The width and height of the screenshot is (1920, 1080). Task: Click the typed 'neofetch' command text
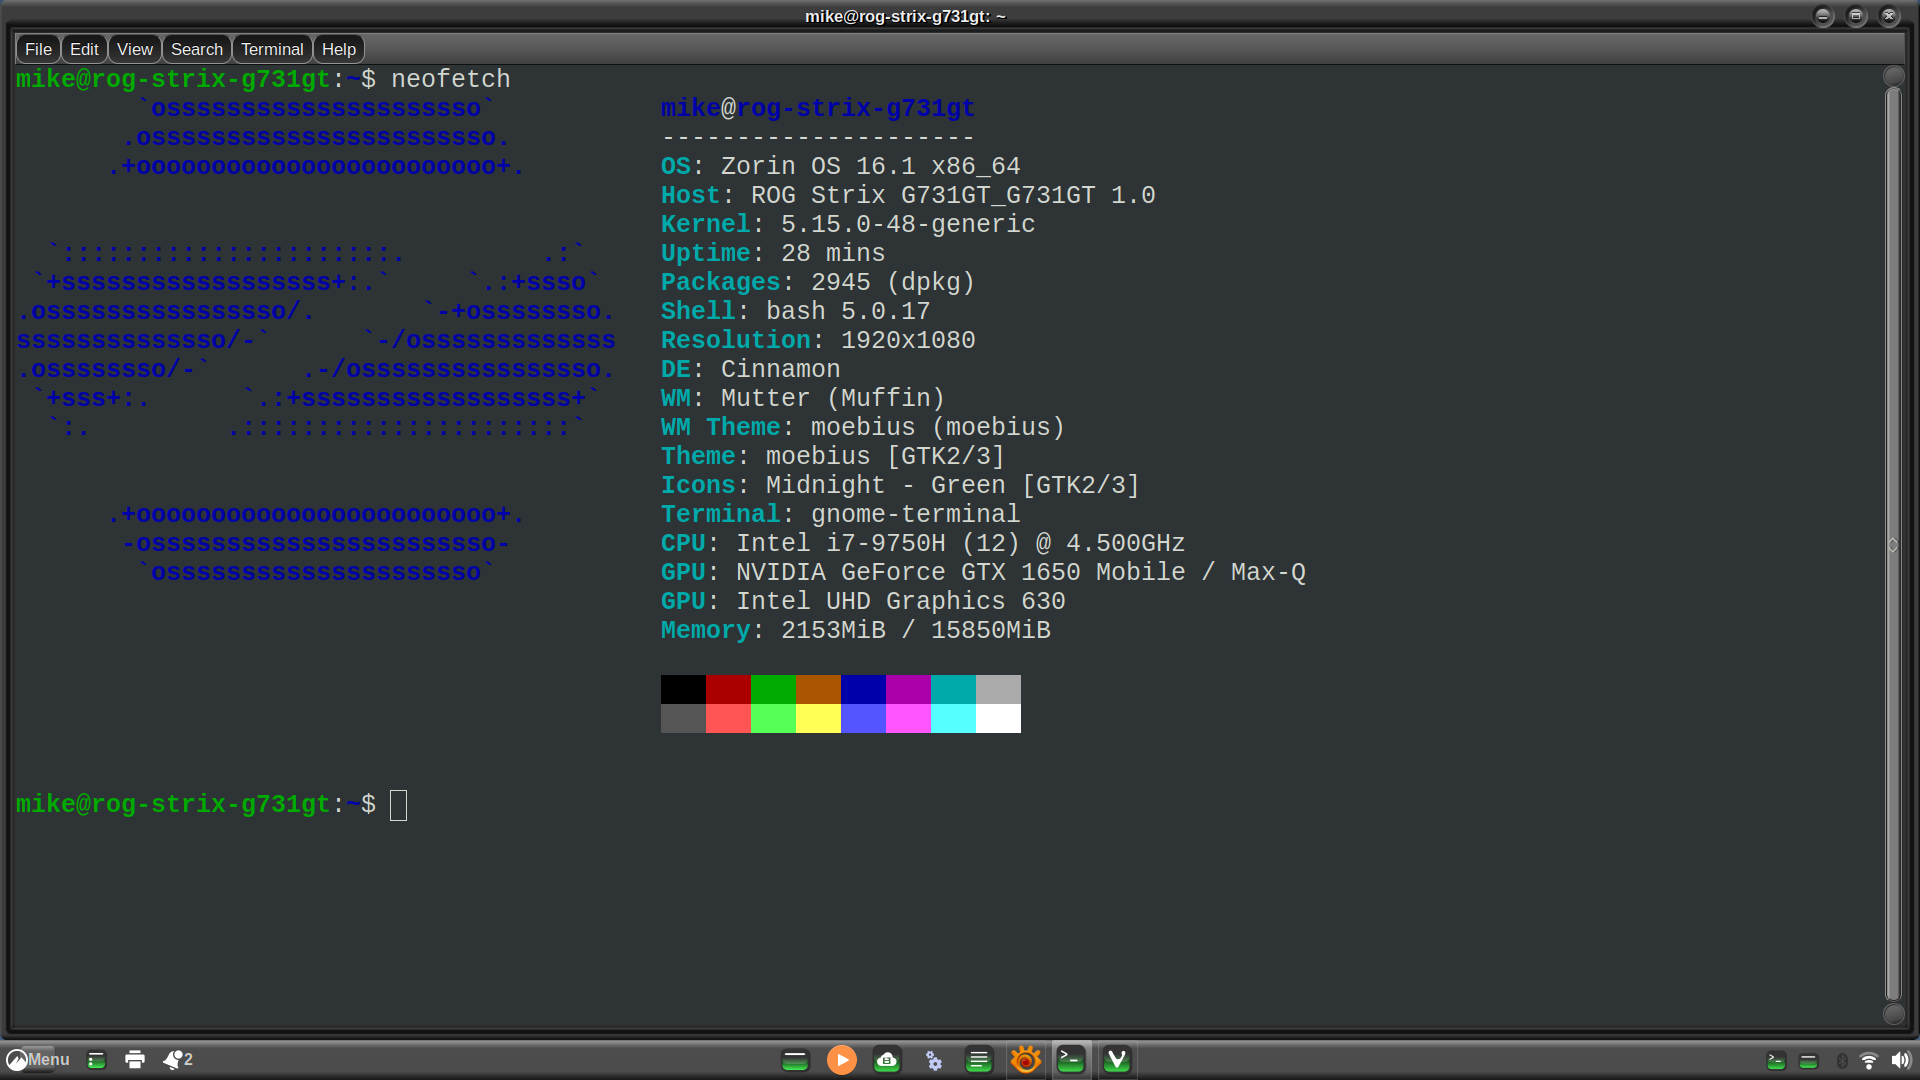[x=451, y=79]
